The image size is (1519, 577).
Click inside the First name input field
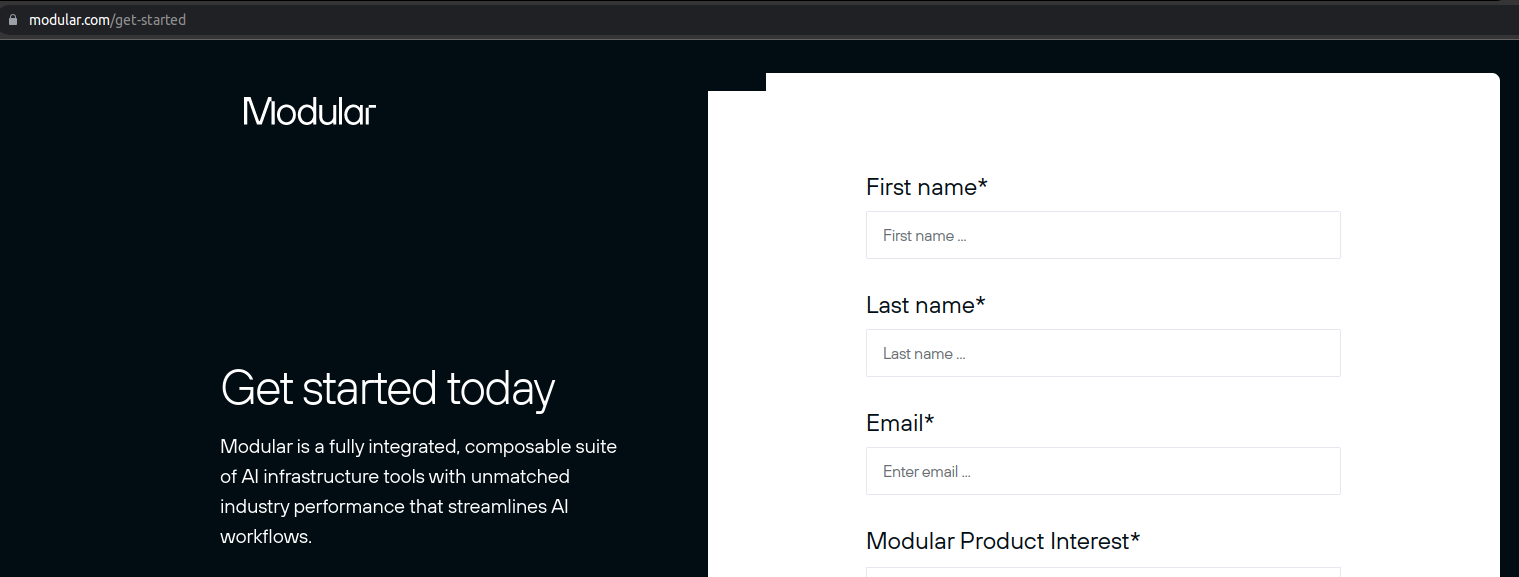1102,235
